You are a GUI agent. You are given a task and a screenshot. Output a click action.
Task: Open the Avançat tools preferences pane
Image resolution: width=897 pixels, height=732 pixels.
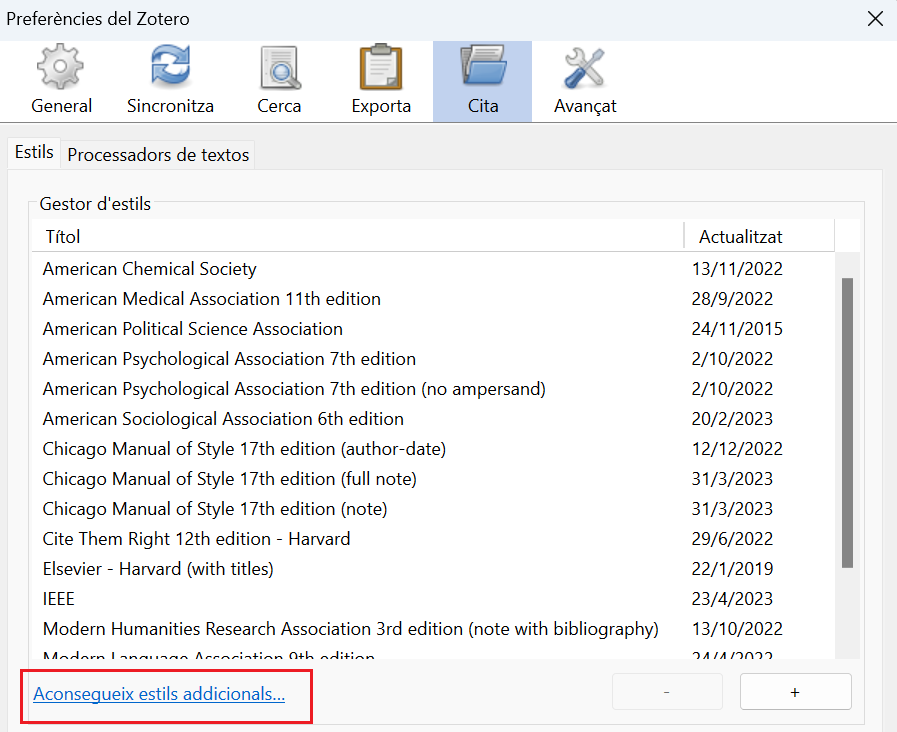tap(585, 81)
